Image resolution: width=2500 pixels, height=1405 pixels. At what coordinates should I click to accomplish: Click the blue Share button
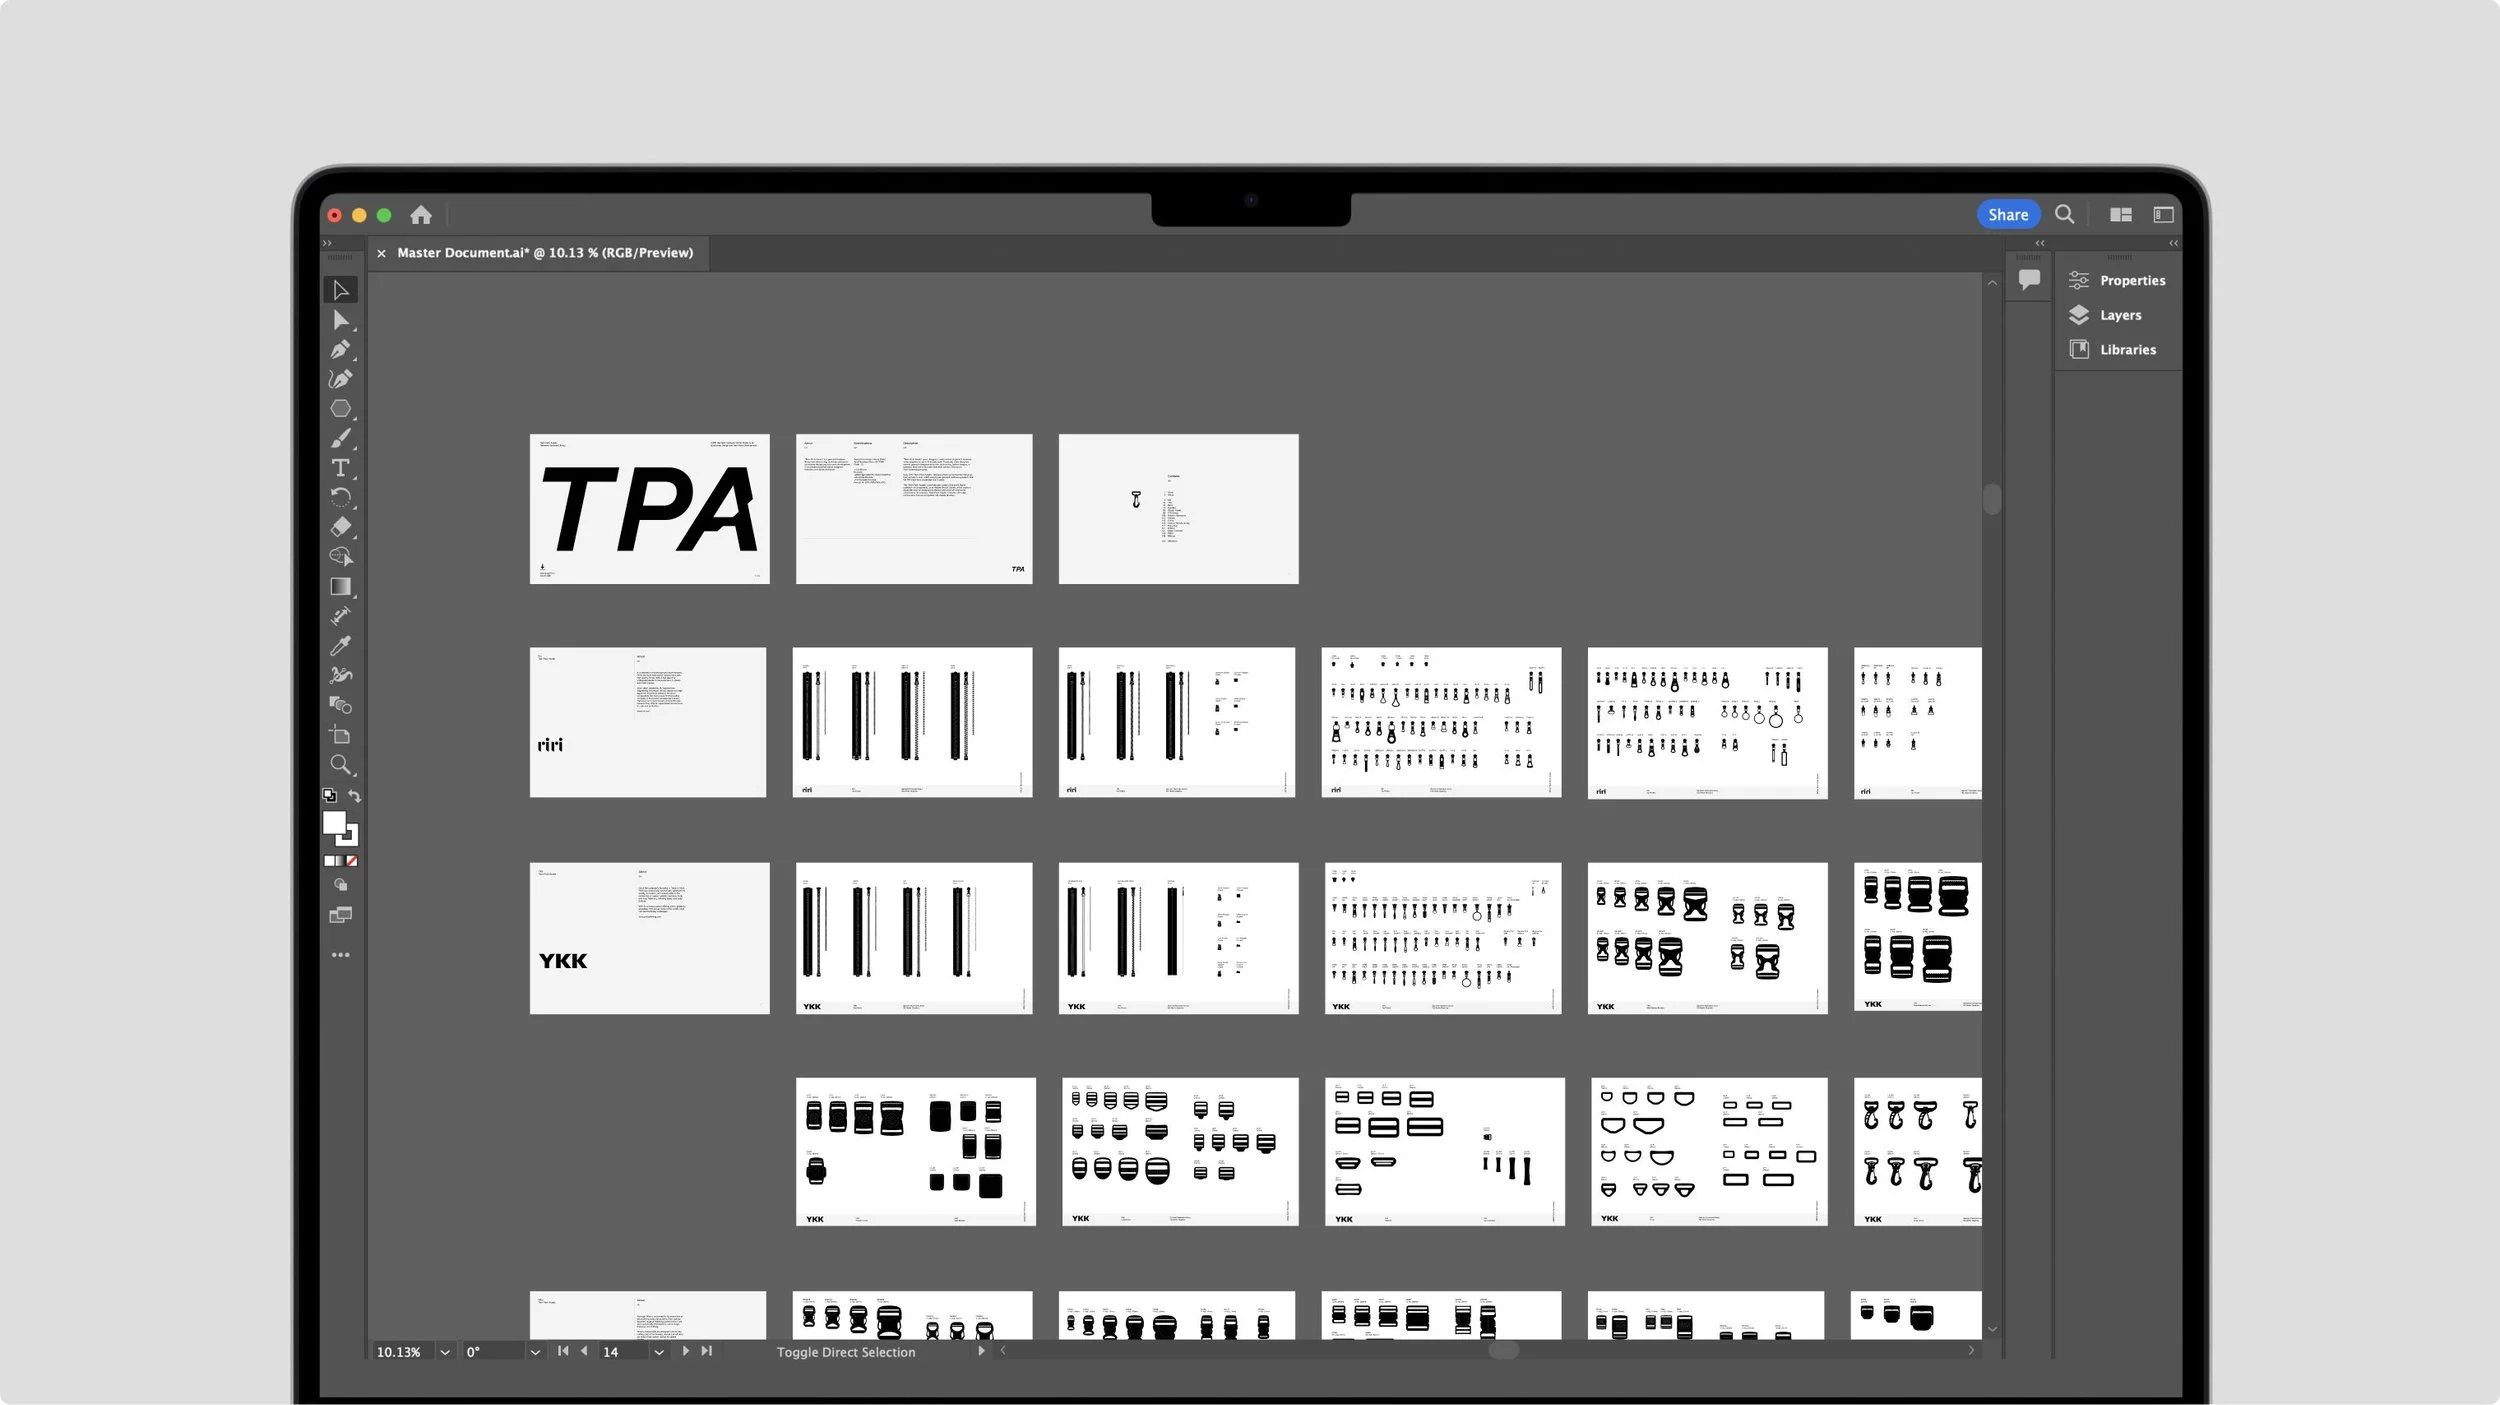click(x=2007, y=215)
